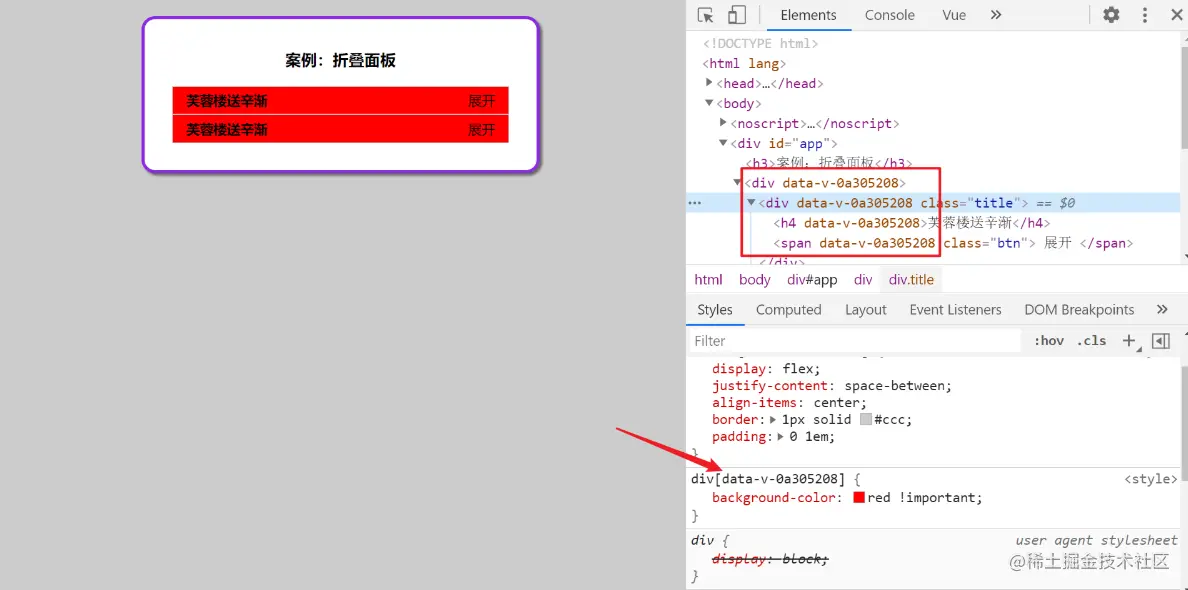
Task: Edit the red !important value
Action: coord(924,498)
